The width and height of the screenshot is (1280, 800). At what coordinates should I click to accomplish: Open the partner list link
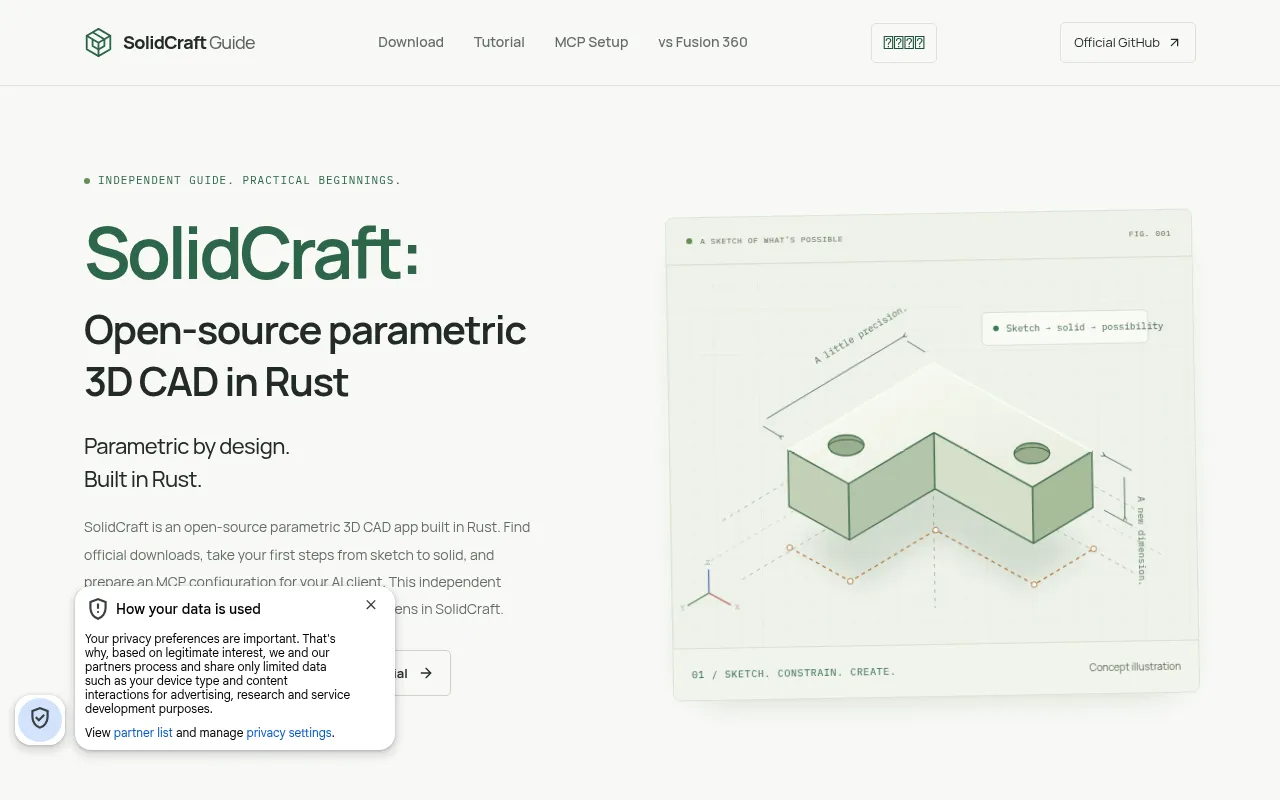click(x=143, y=733)
